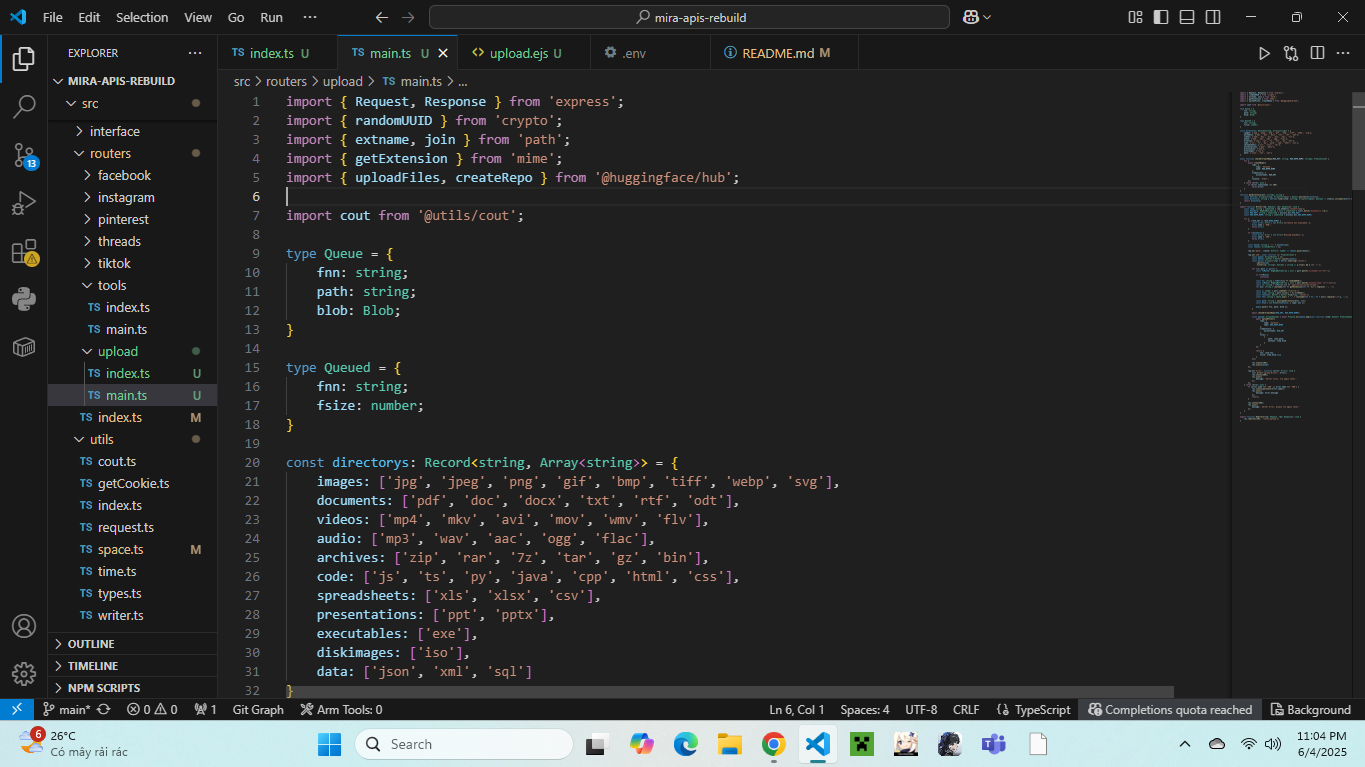Open the Python activity bar icon
Viewport: 1365px width, 767px height.
pyautogui.click(x=24, y=299)
